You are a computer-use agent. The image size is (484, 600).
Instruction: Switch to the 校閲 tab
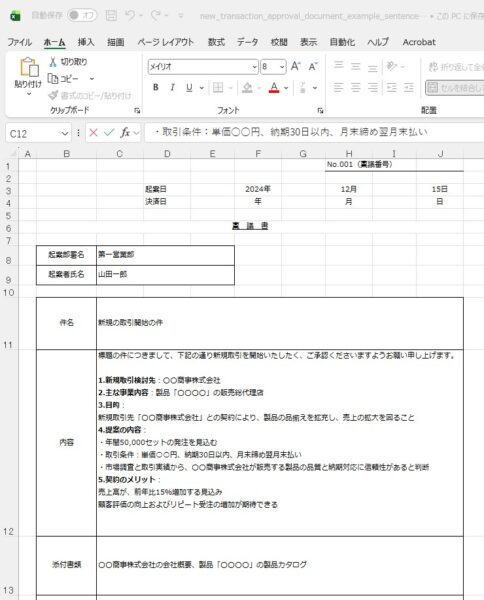[x=279, y=42]
